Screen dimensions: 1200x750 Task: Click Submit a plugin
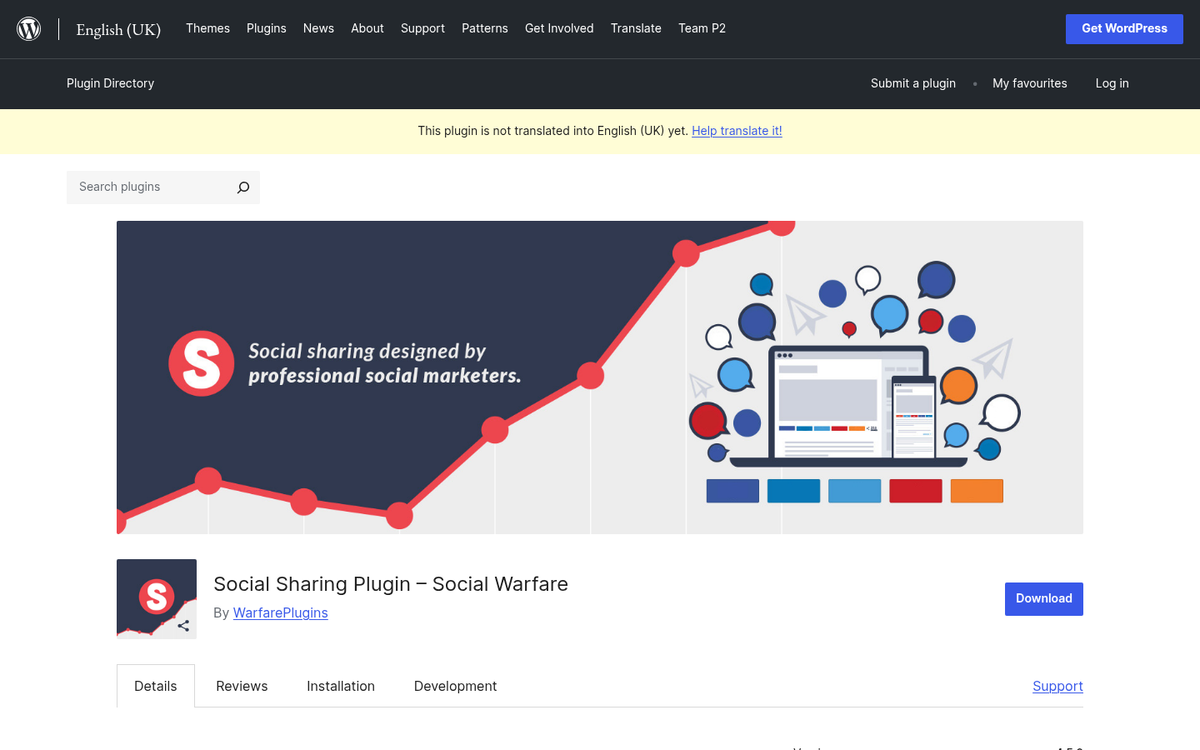(913, 84)
